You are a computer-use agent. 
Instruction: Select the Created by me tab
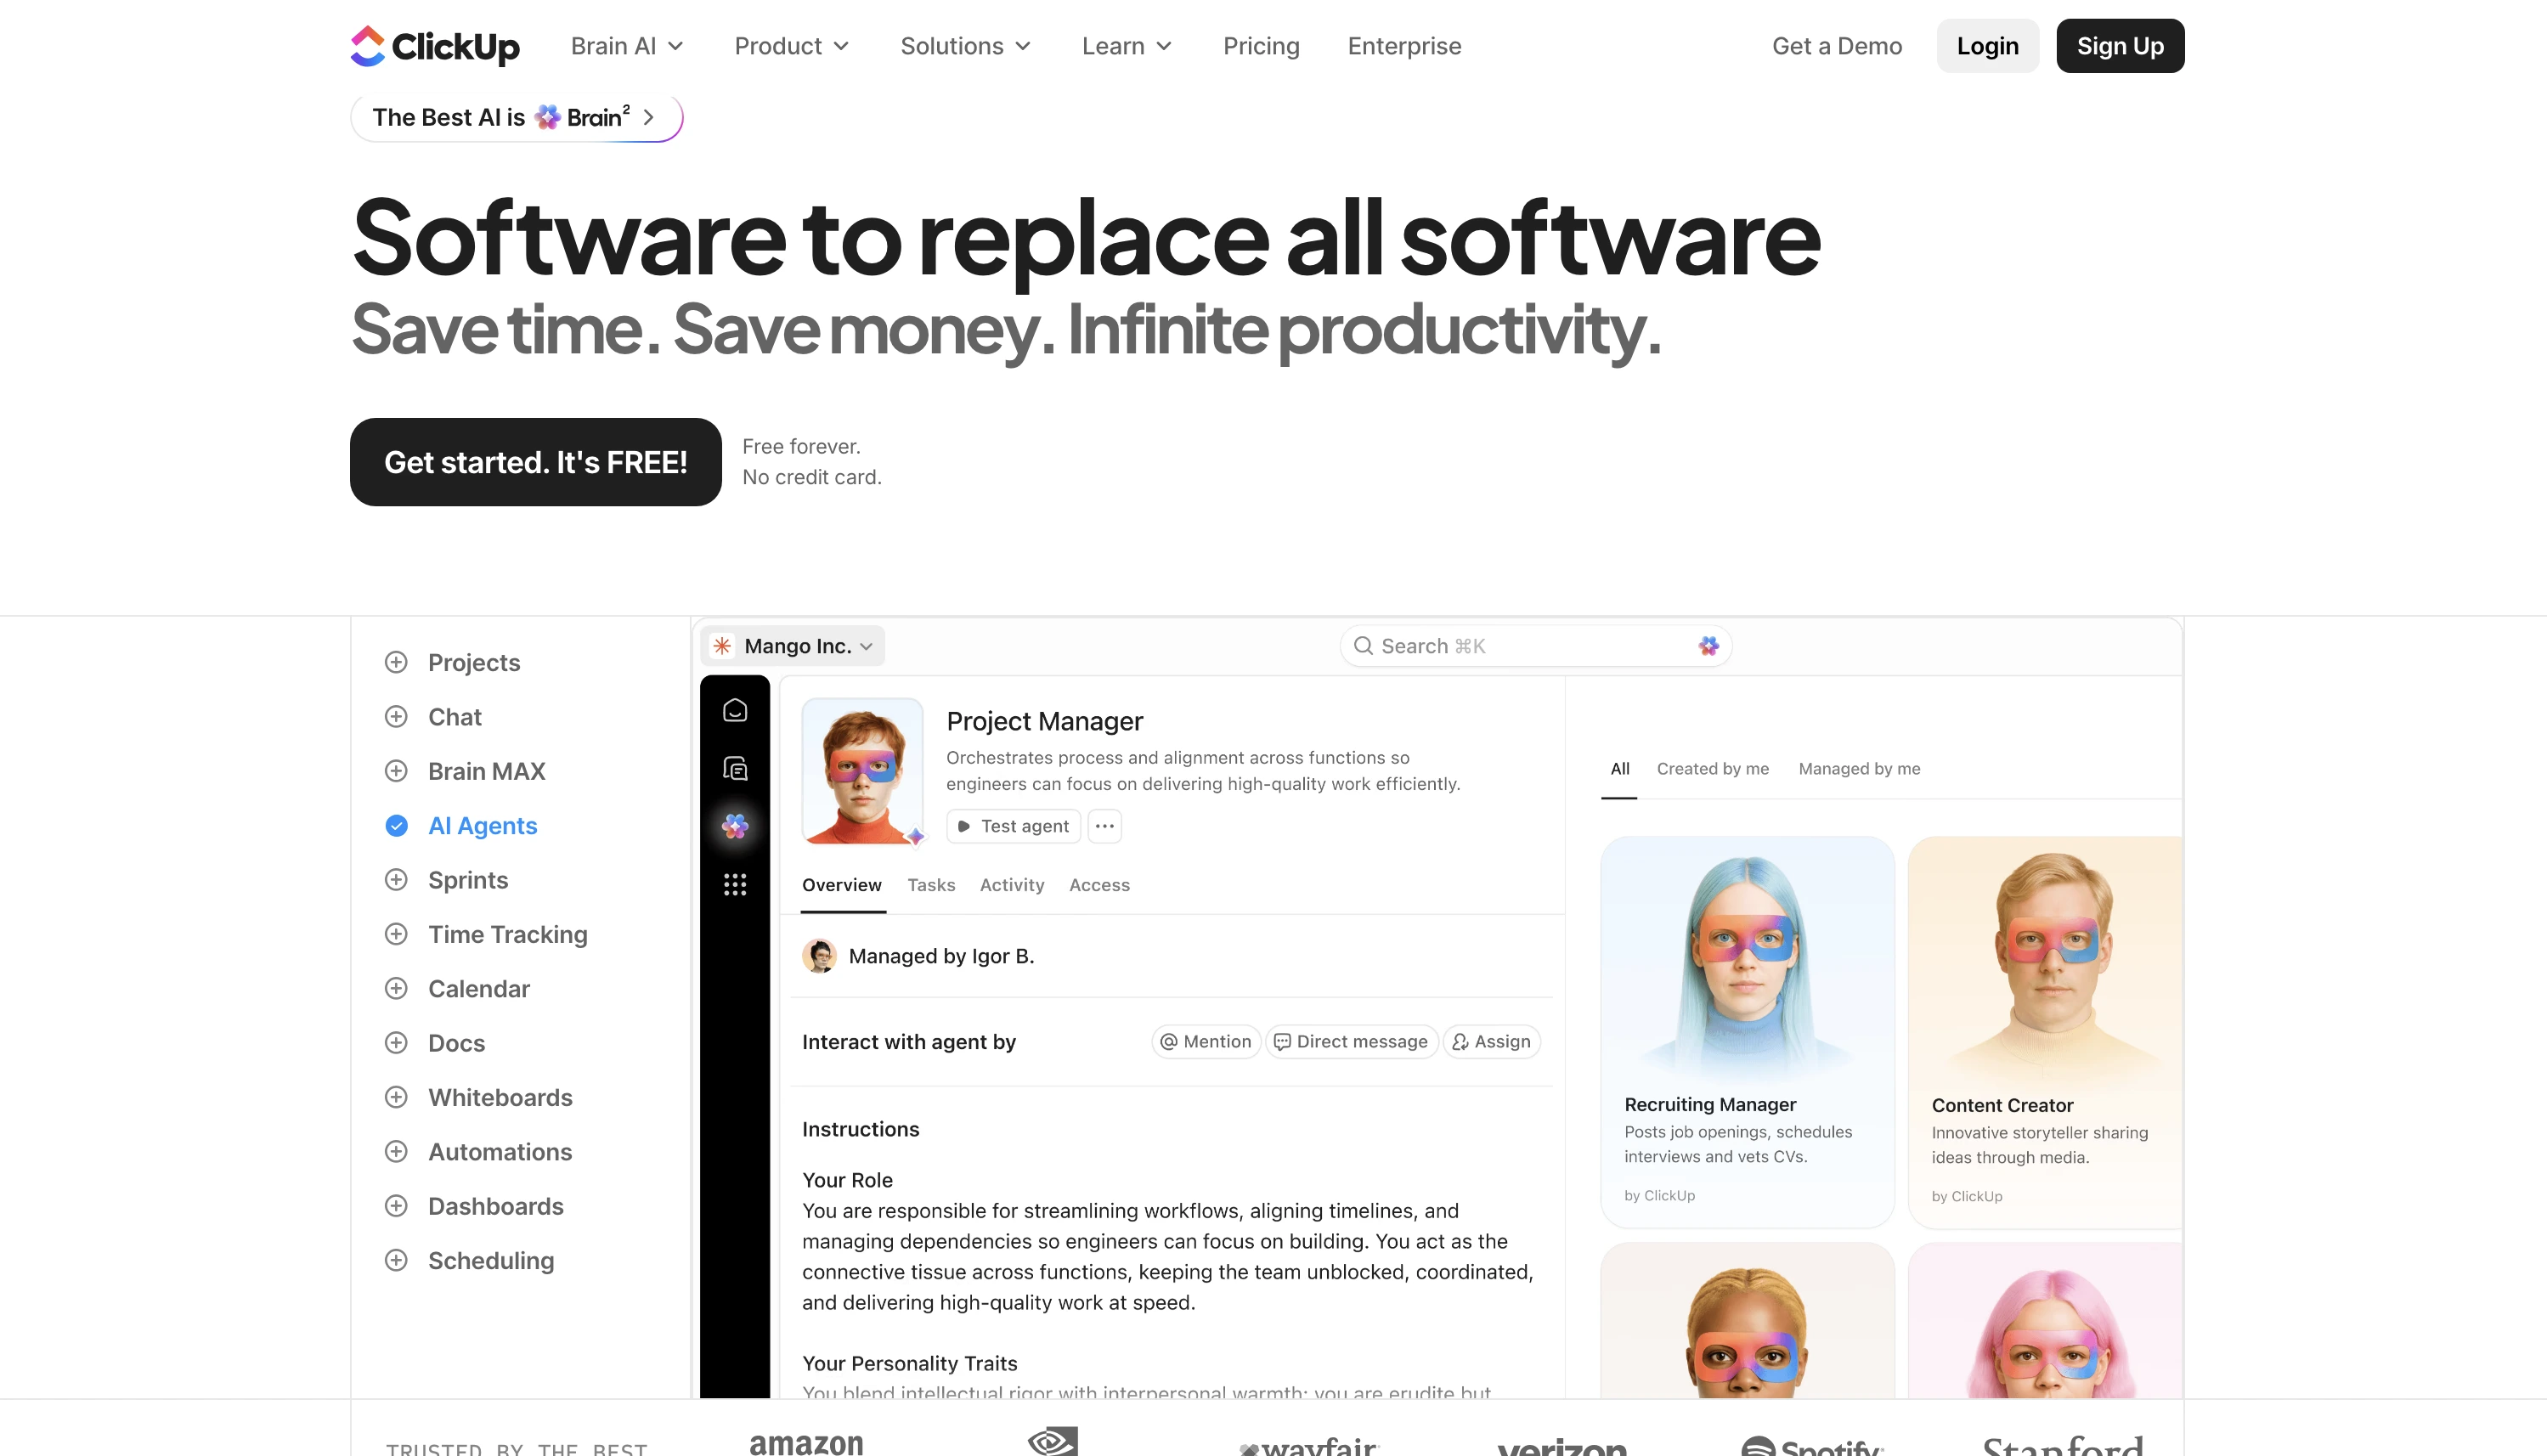pyautogui.click(x=1713, y=769)
